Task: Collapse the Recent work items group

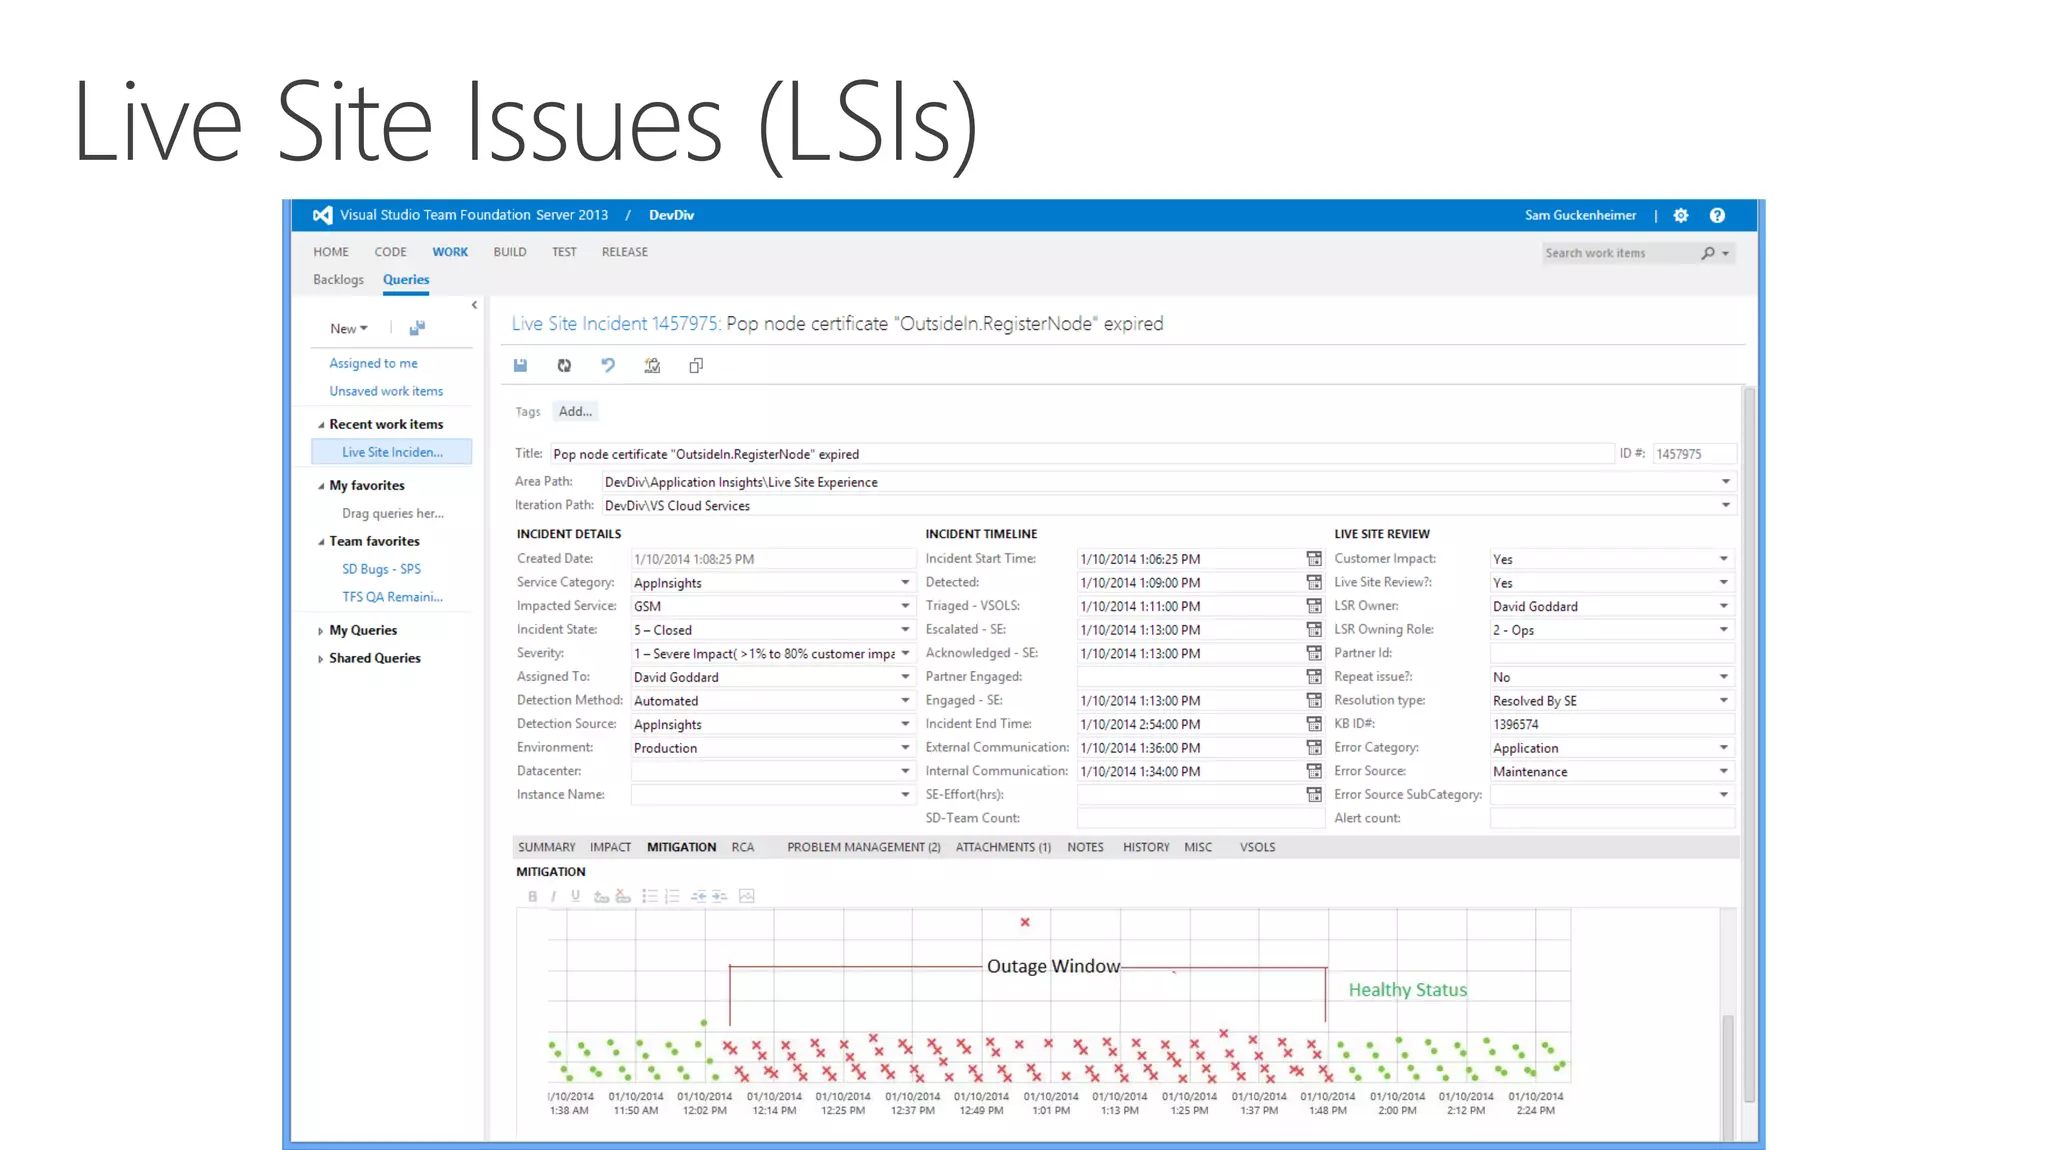Action: coord(321,425)
